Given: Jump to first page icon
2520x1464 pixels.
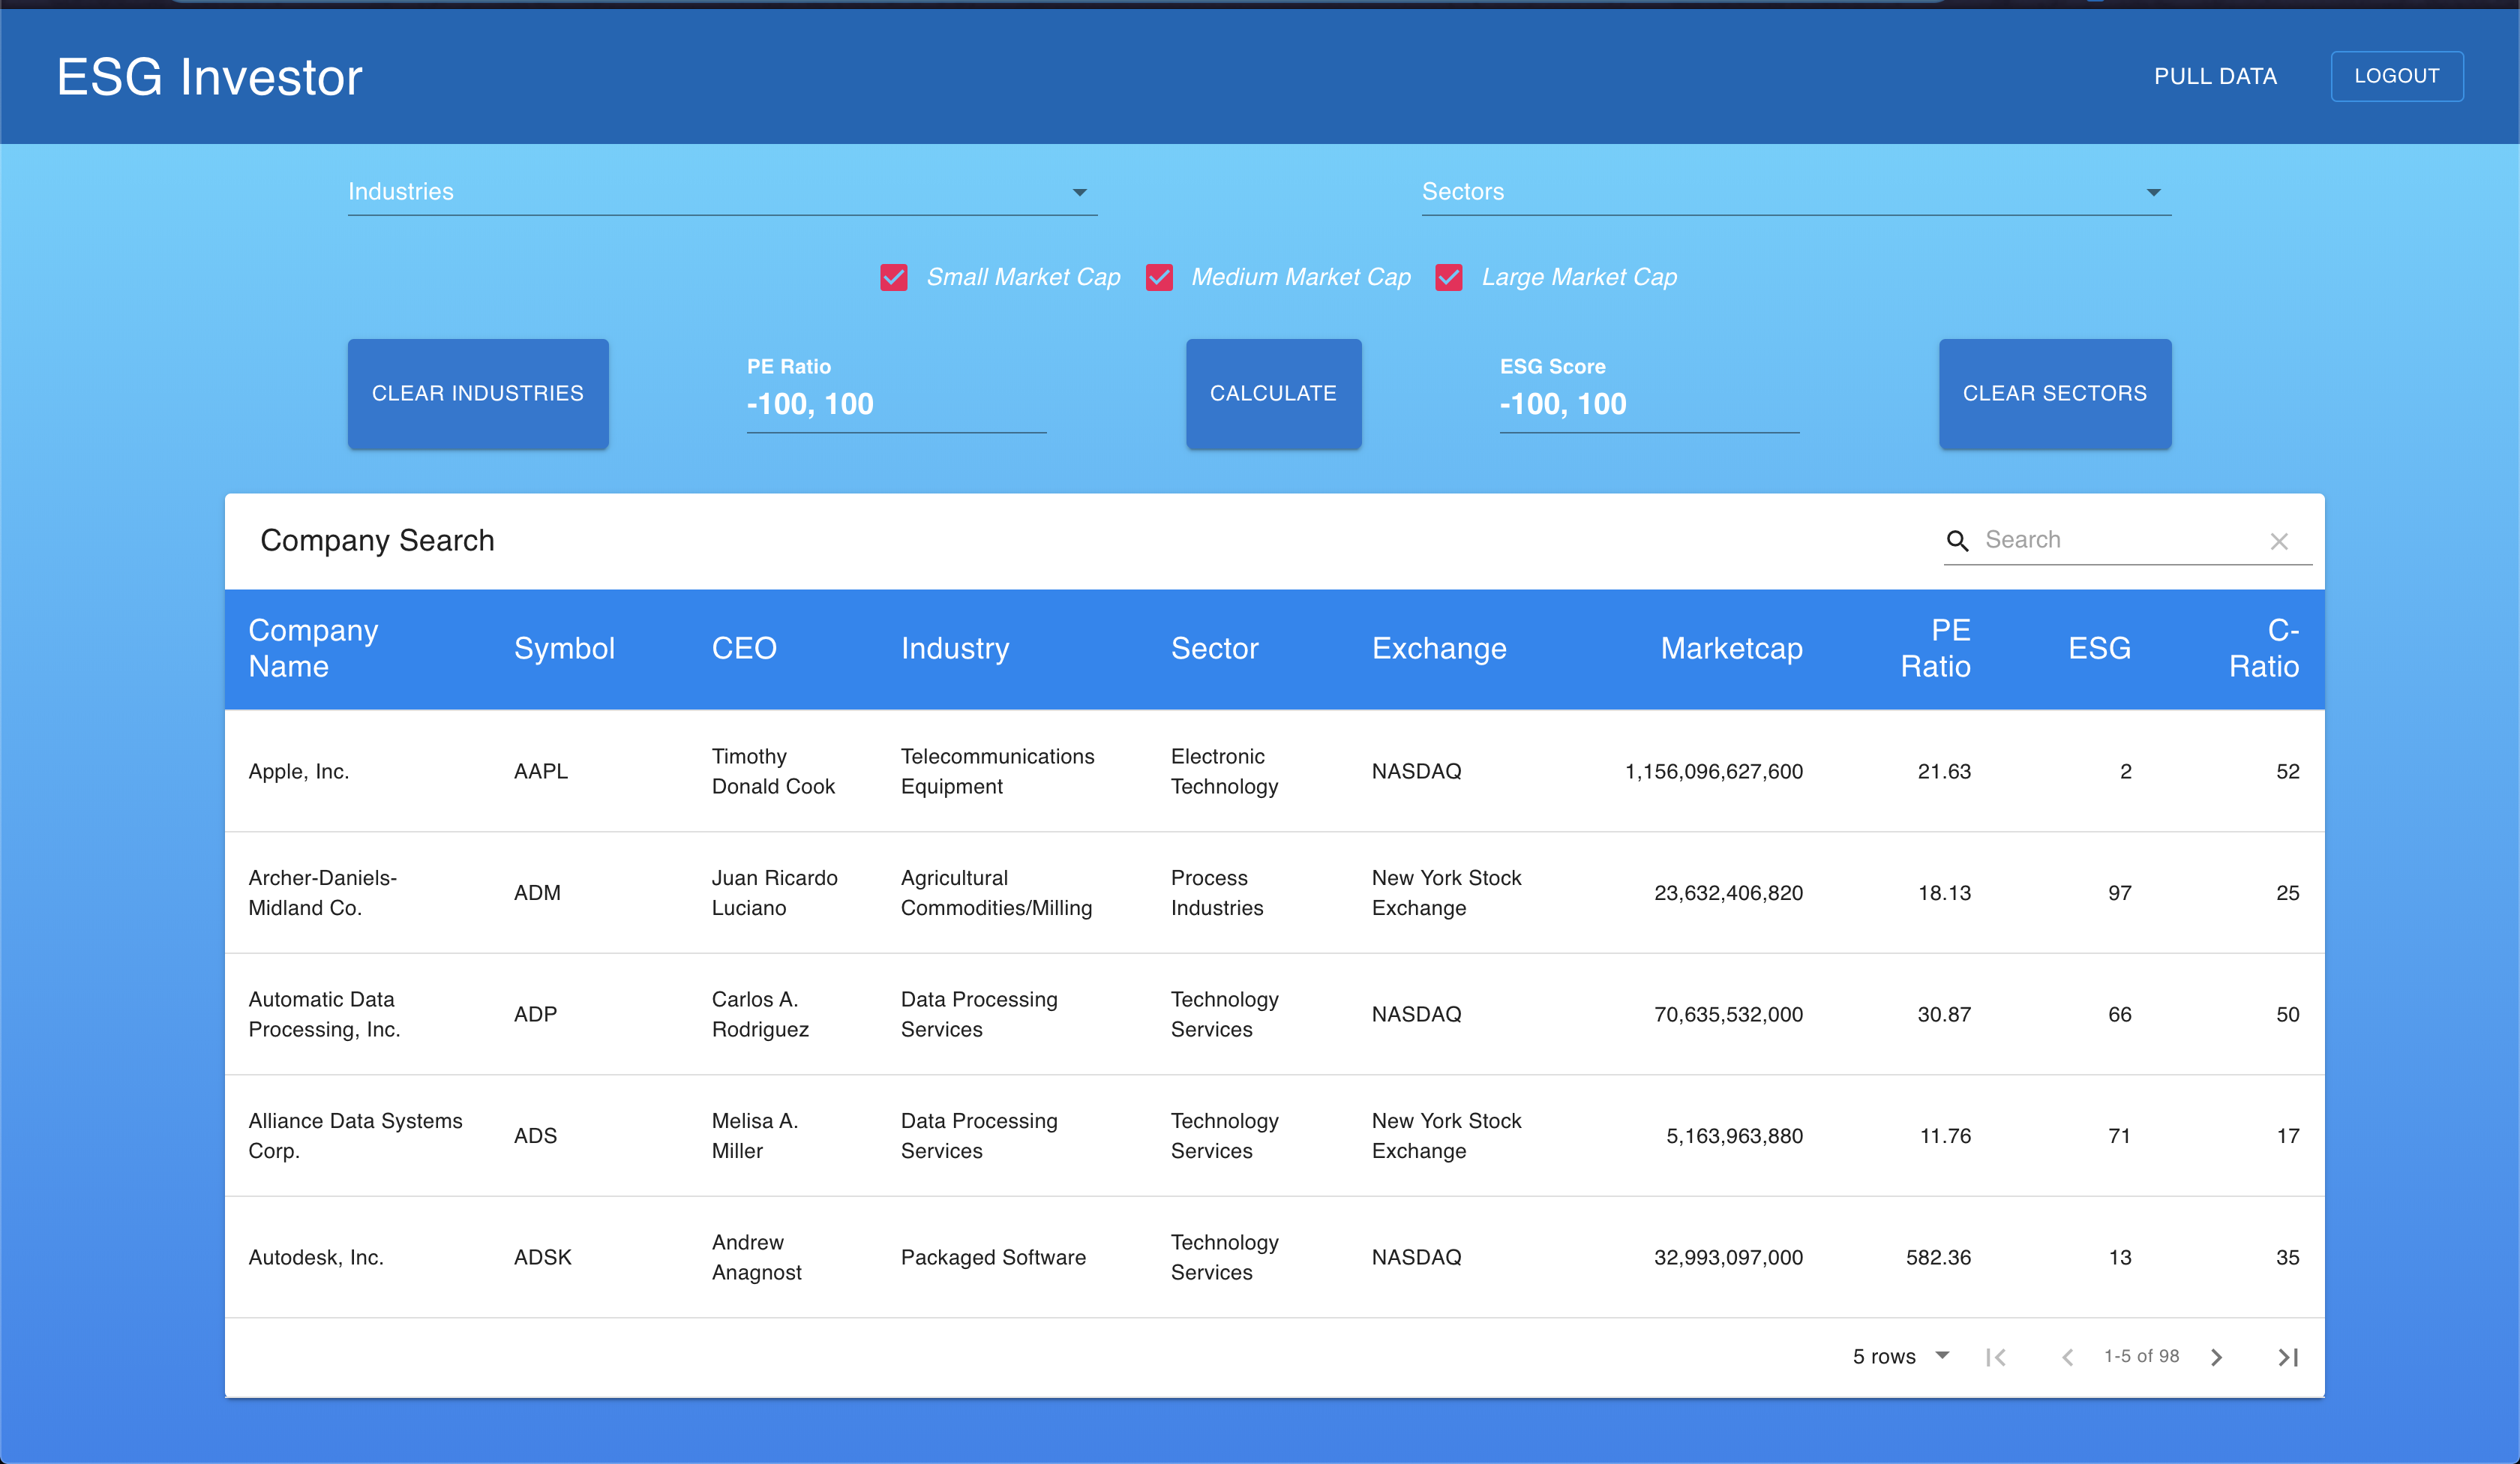Looking at the screenshot, I should click(1996, 1357).
